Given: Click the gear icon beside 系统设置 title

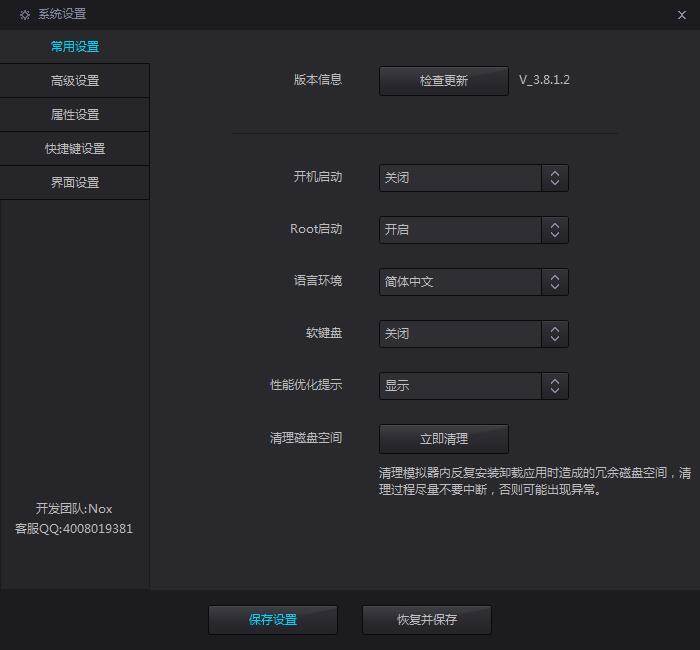Looking at the screenshot, I should 25,15.
